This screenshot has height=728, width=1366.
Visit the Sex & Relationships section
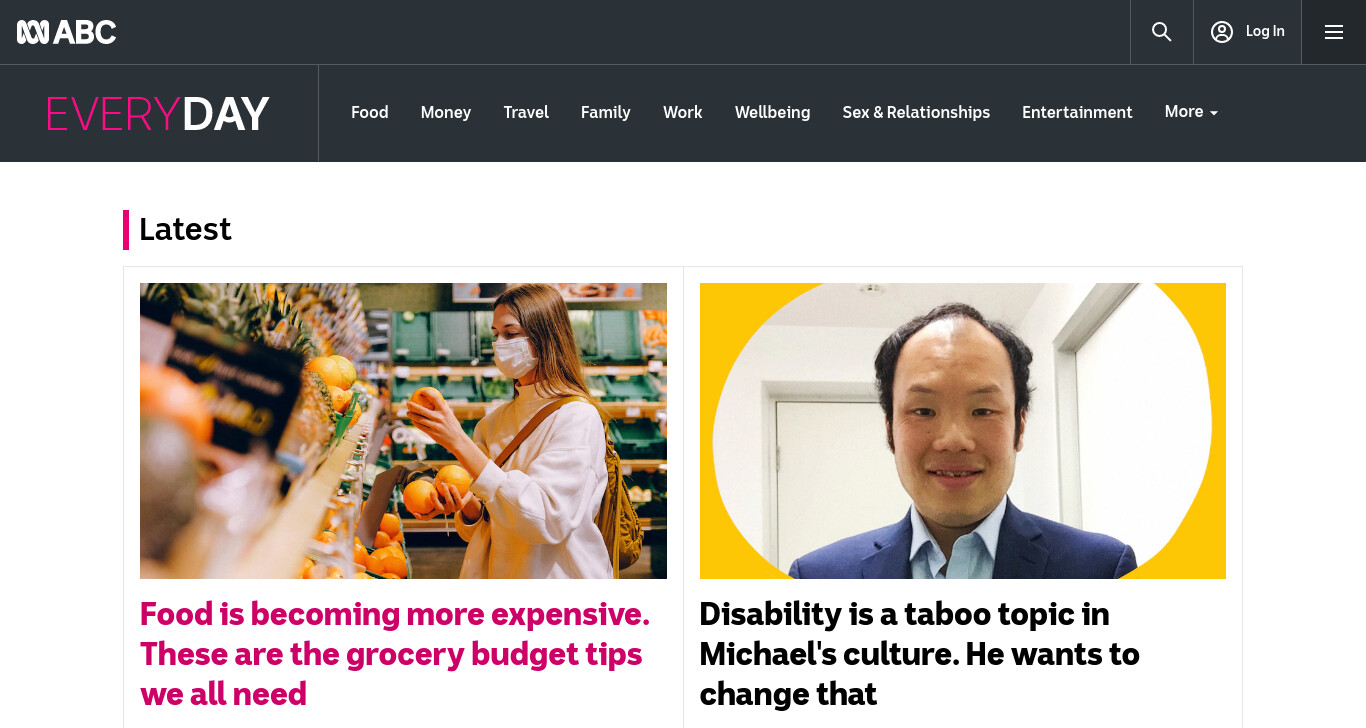tap(916, 112)
